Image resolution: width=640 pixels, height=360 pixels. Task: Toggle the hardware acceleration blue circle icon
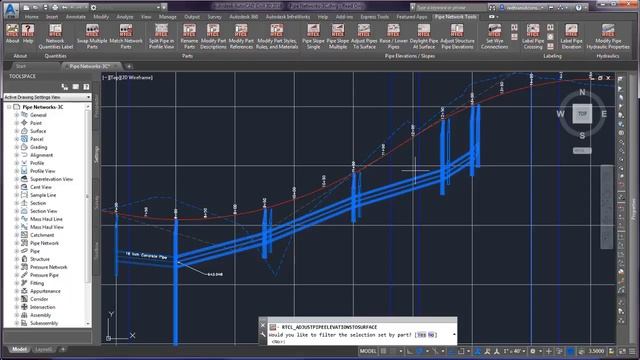(570, 351)
